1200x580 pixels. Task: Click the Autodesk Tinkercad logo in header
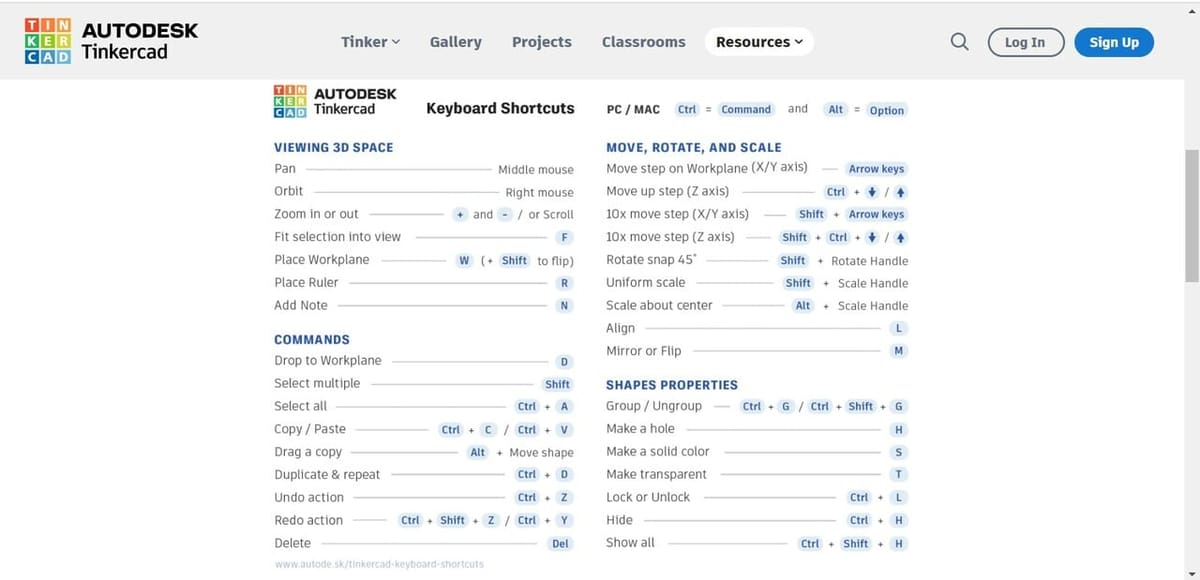click(x=111, y=41)
